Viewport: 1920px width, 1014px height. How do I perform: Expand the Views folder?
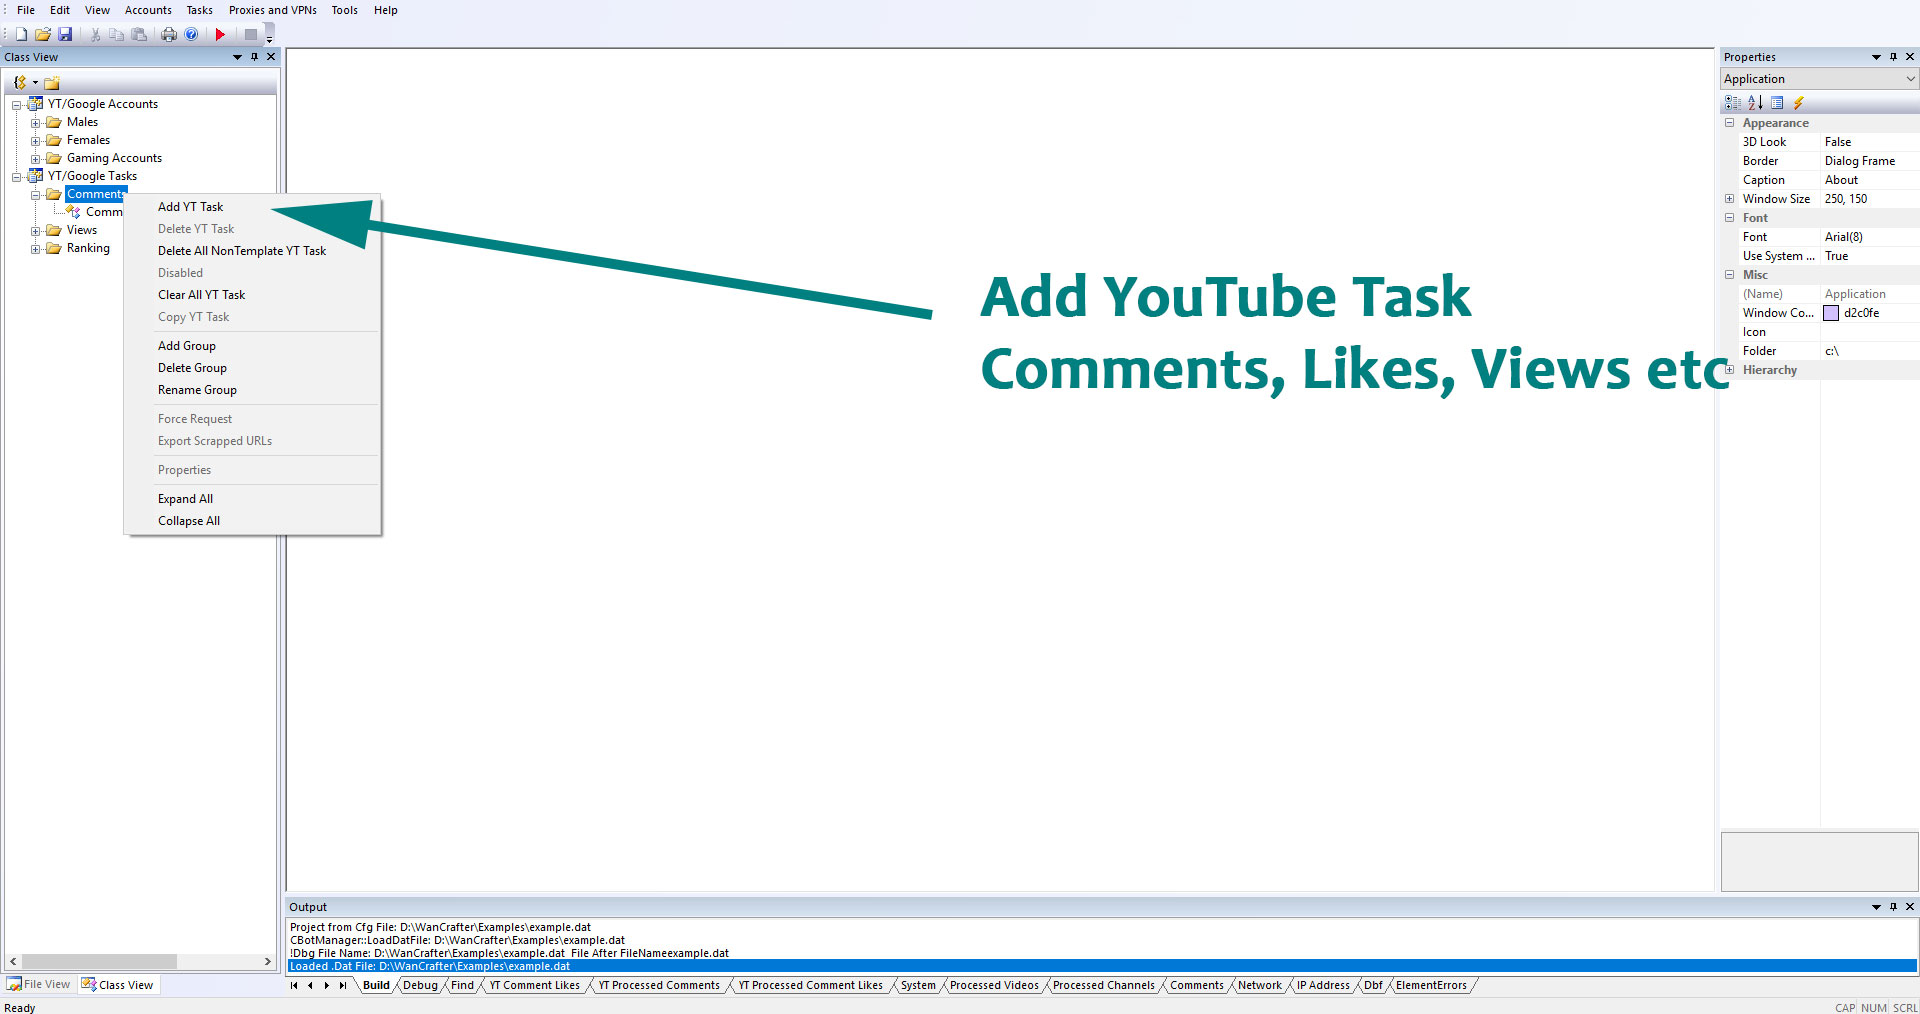tap(35, 231)
